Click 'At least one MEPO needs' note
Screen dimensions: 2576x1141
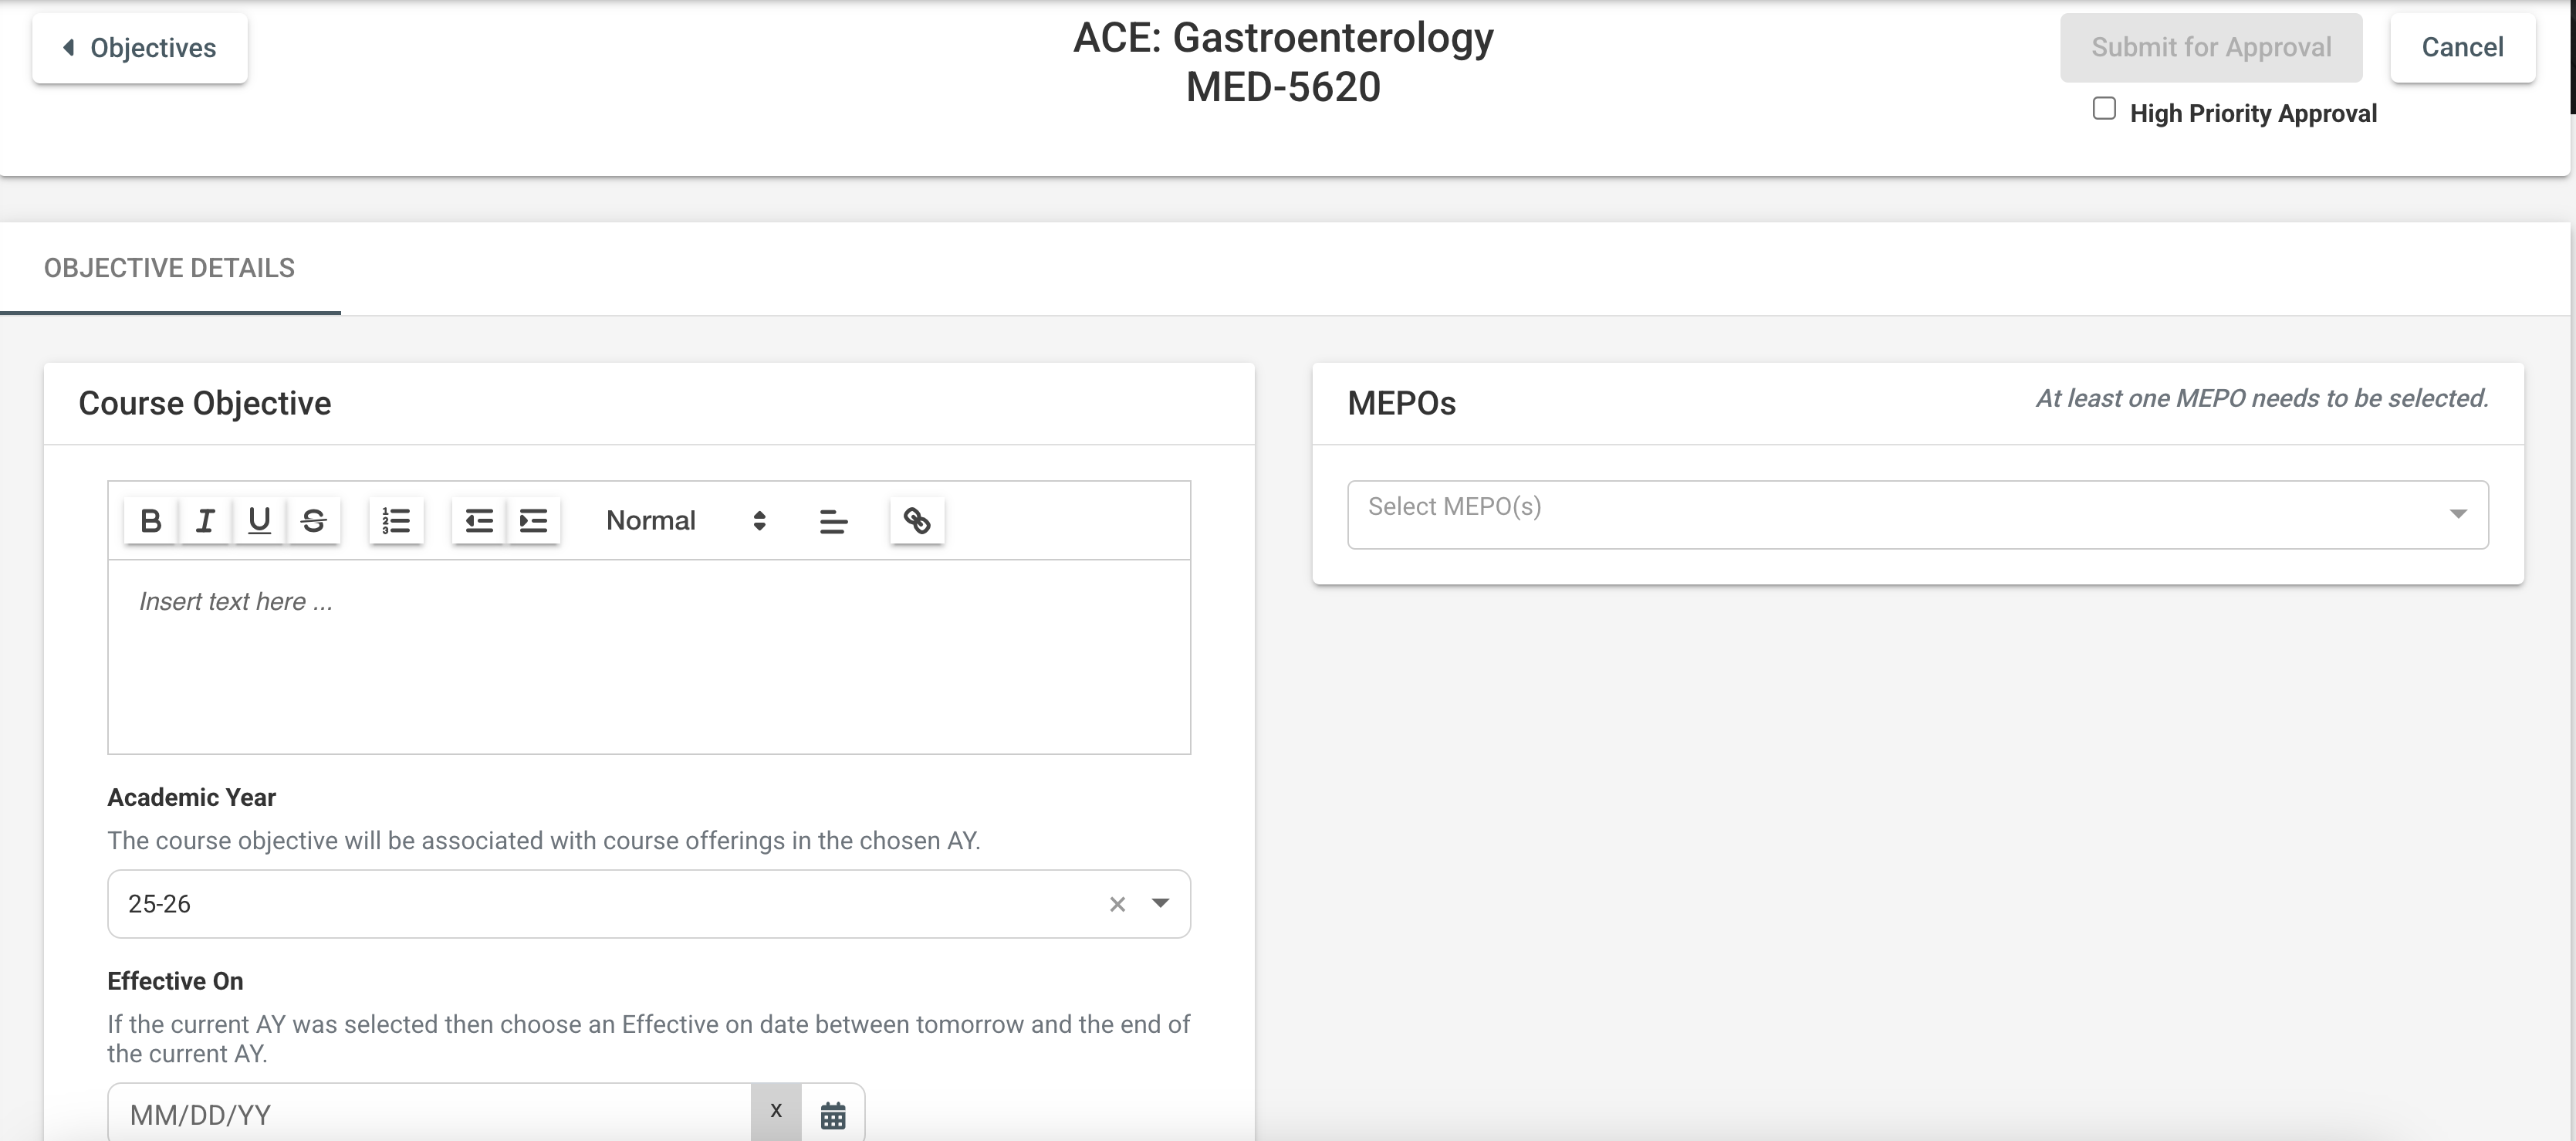pyautogui.click(x=2262, y=398)
